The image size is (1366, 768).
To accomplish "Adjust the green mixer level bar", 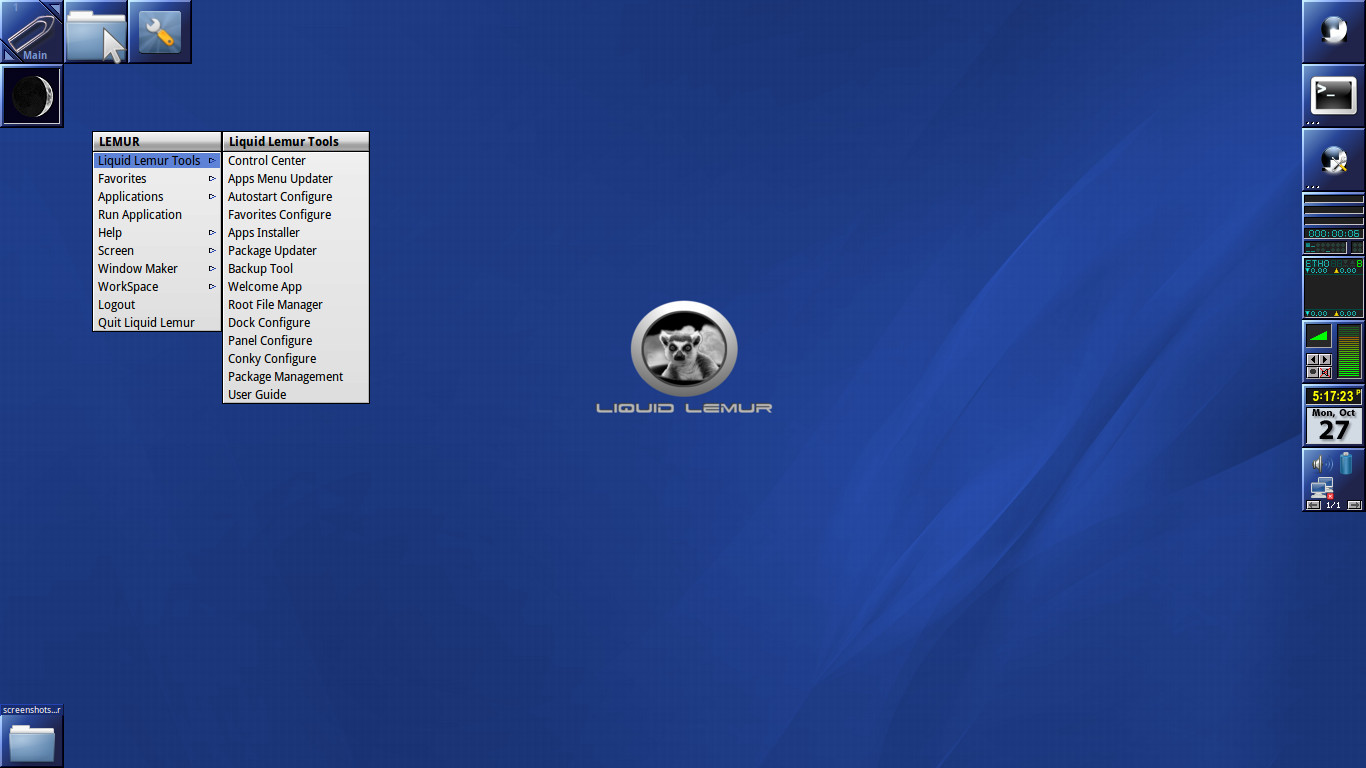I will (1349, 352).
